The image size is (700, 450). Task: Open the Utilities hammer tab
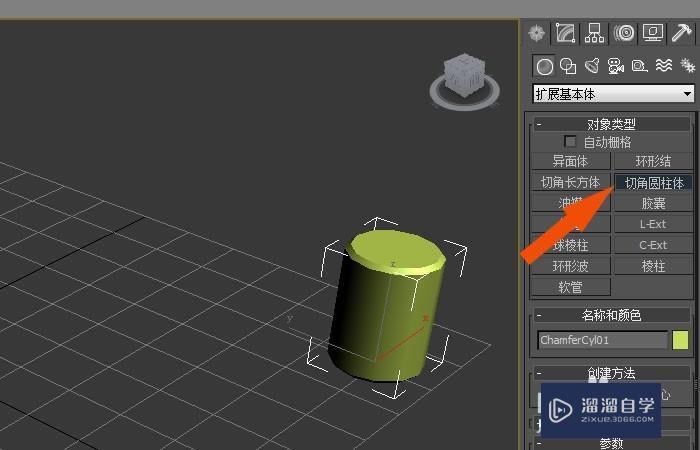[x=682, y=33]
